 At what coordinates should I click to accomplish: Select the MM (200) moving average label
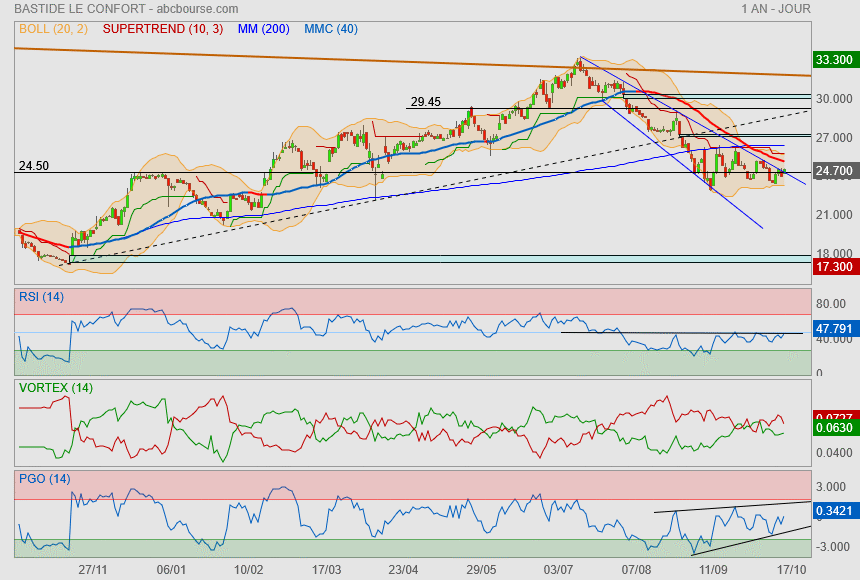(267, 29)
